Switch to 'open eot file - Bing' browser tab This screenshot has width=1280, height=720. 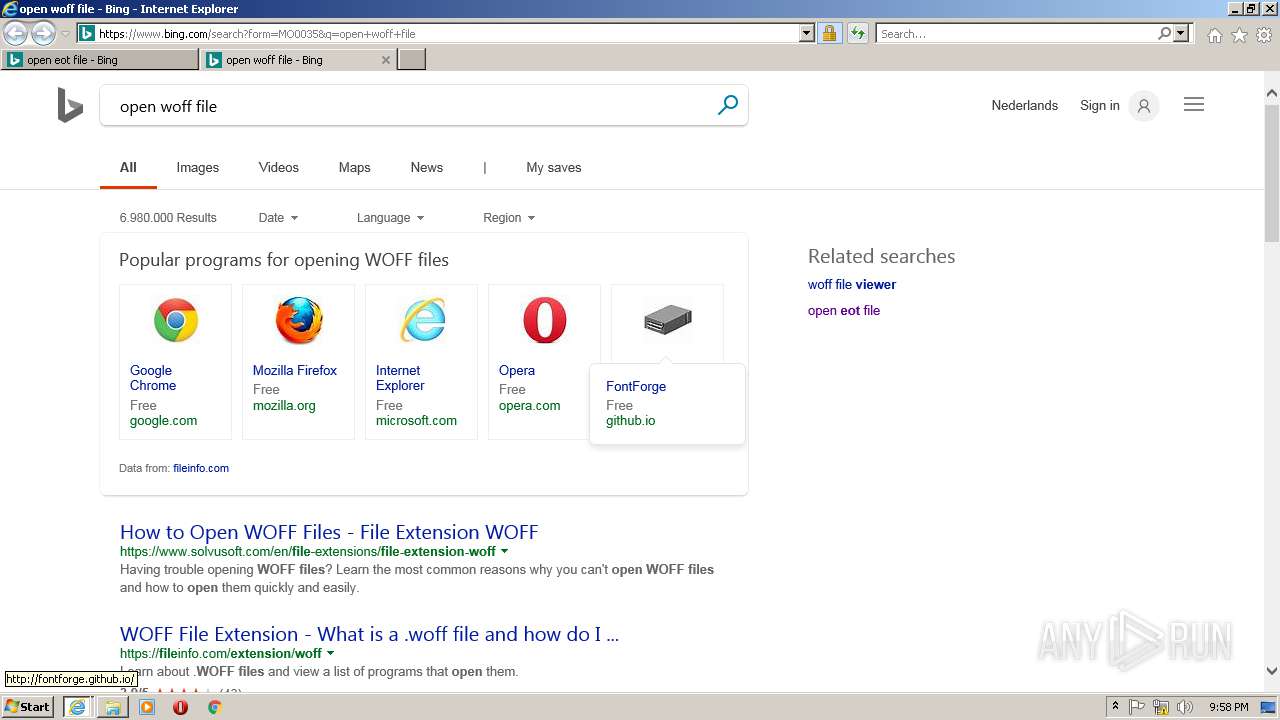click(100, 60)
